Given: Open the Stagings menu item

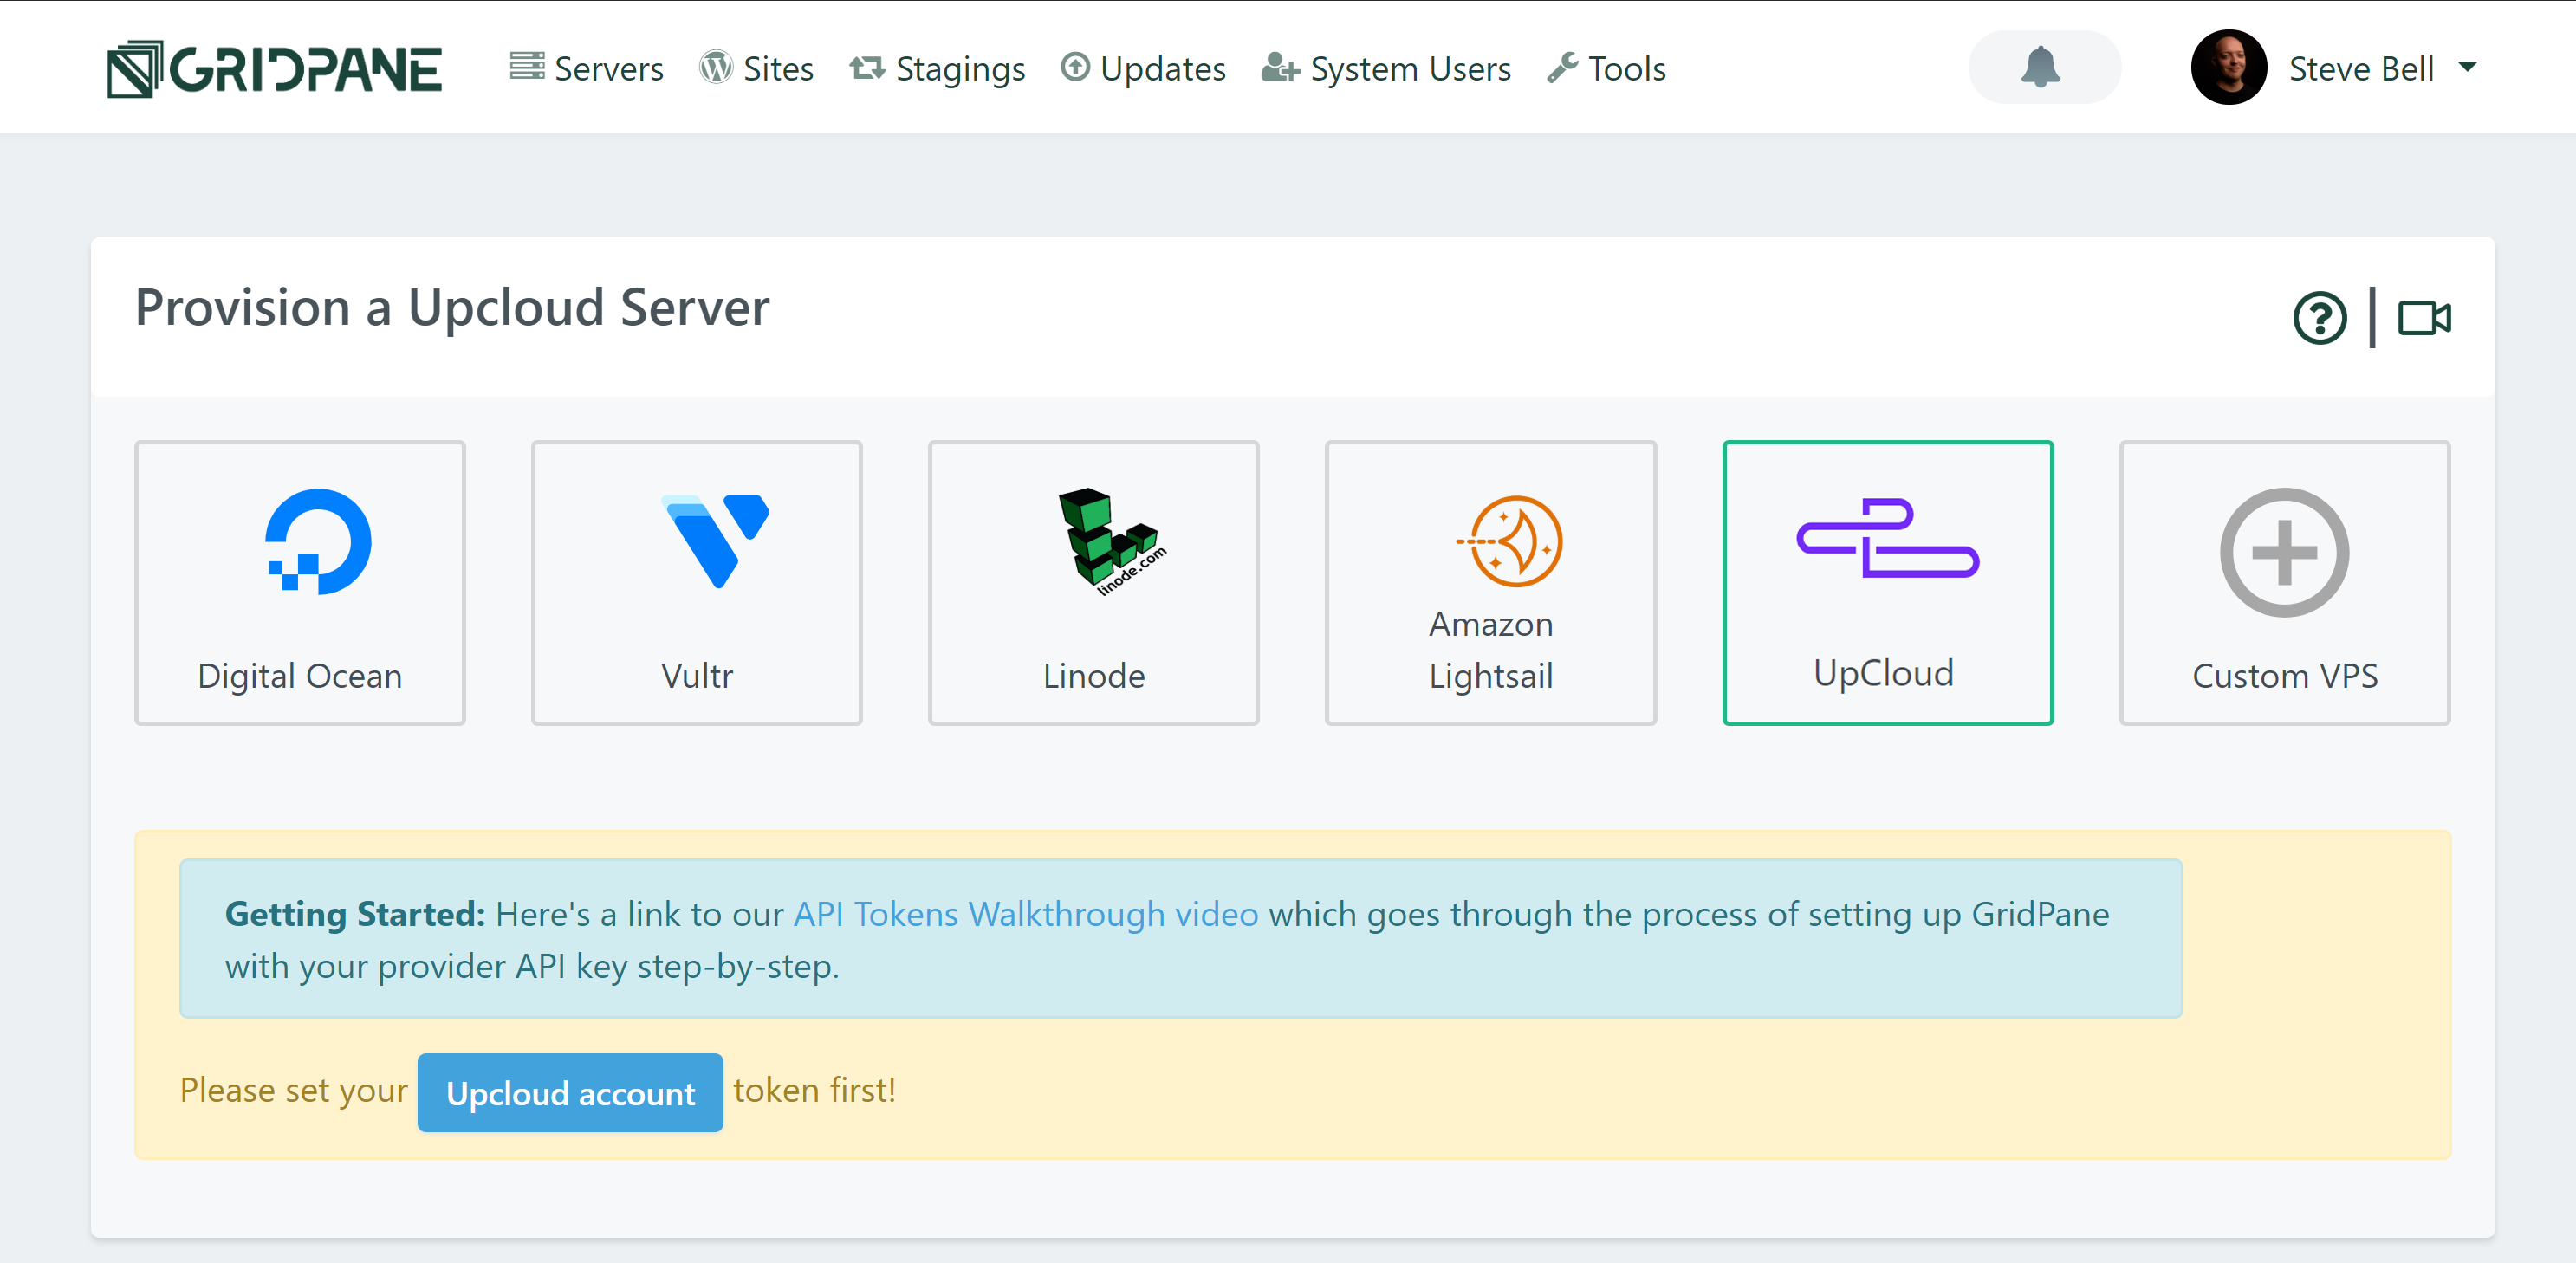Looking at the screenshot, I should pyautogui.click(x=937, y=68).
